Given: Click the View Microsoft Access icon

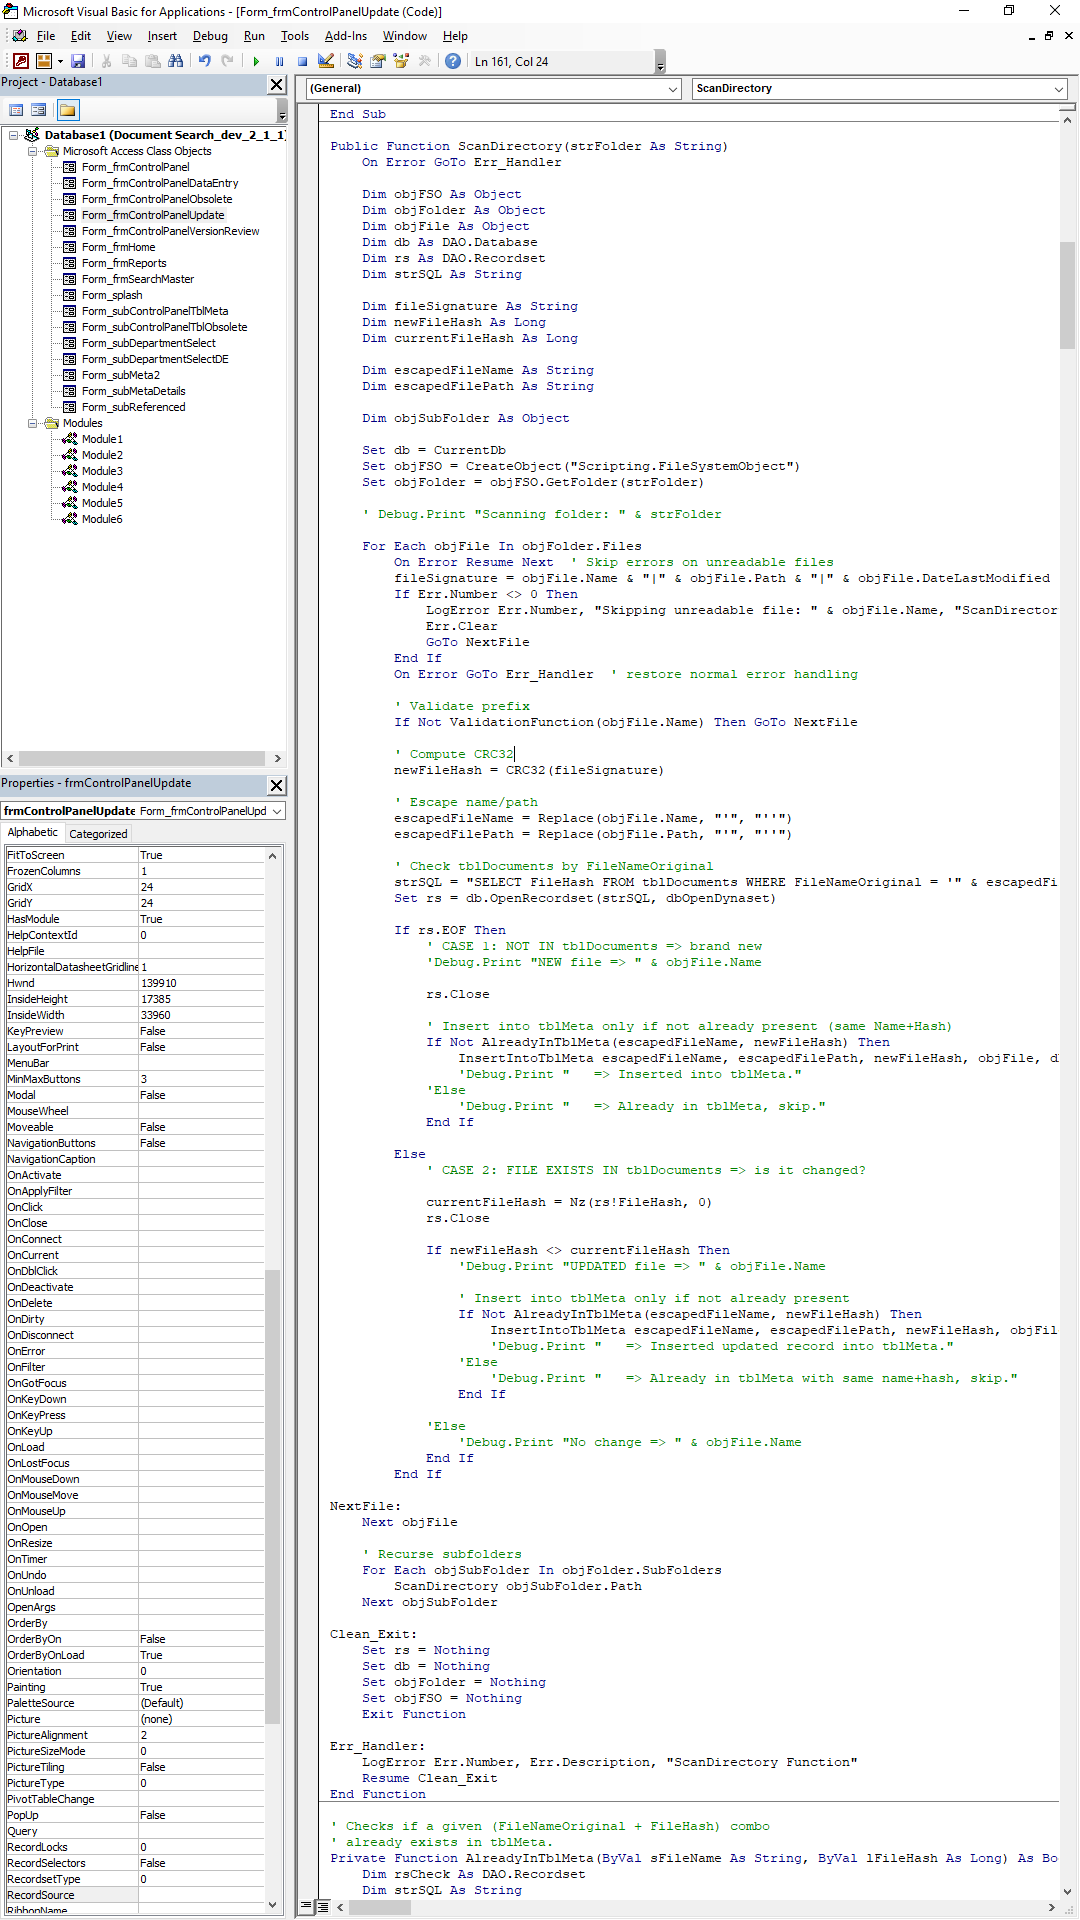Looking at the screenshot, I should point(20,61).
